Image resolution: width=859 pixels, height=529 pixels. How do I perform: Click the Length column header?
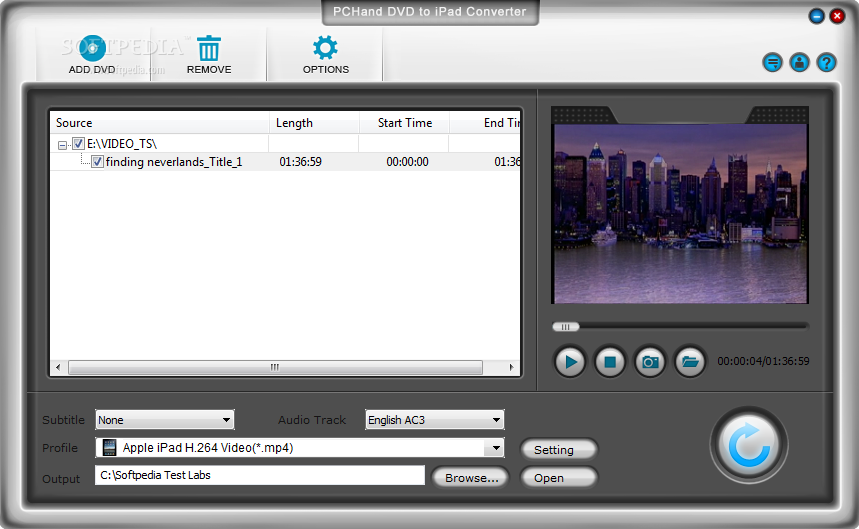coord(314,123)
